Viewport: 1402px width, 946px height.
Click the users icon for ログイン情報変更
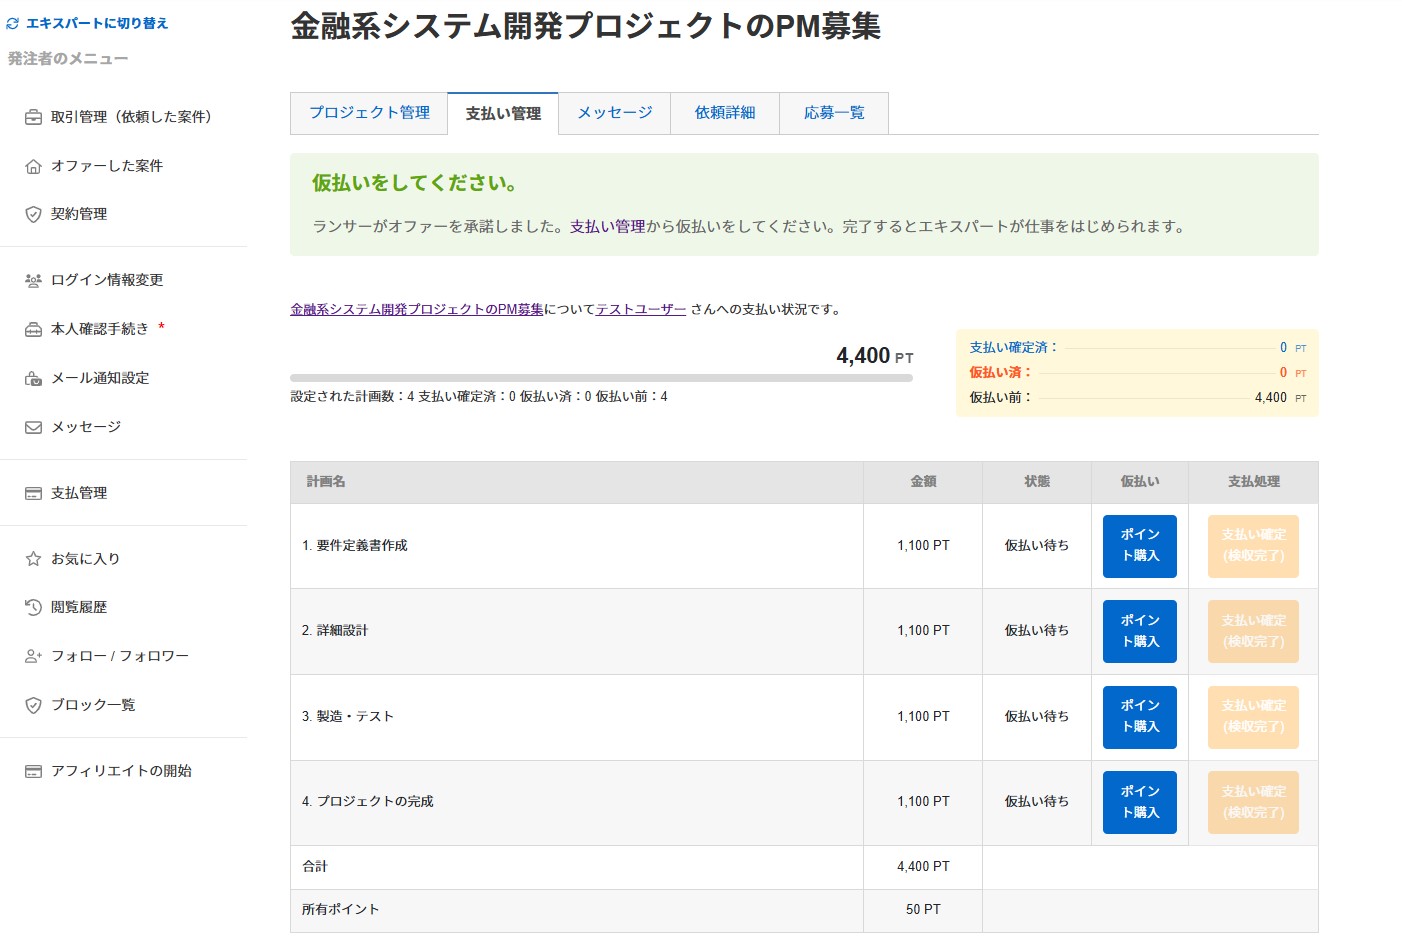pyautogui.click(x=33, y=280)
